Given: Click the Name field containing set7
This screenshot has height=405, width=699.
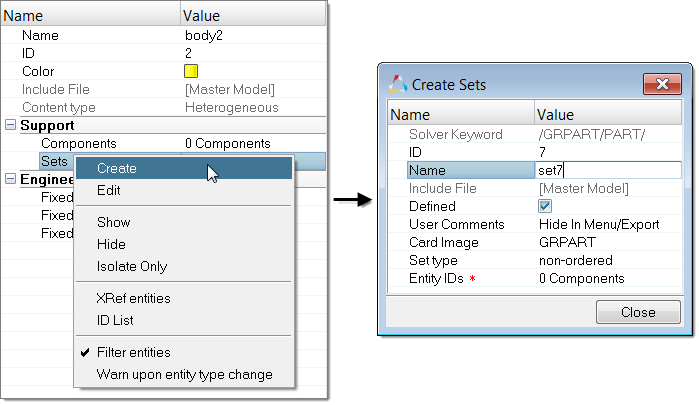Looking at the screenshot, I should (x=607, y=170).
